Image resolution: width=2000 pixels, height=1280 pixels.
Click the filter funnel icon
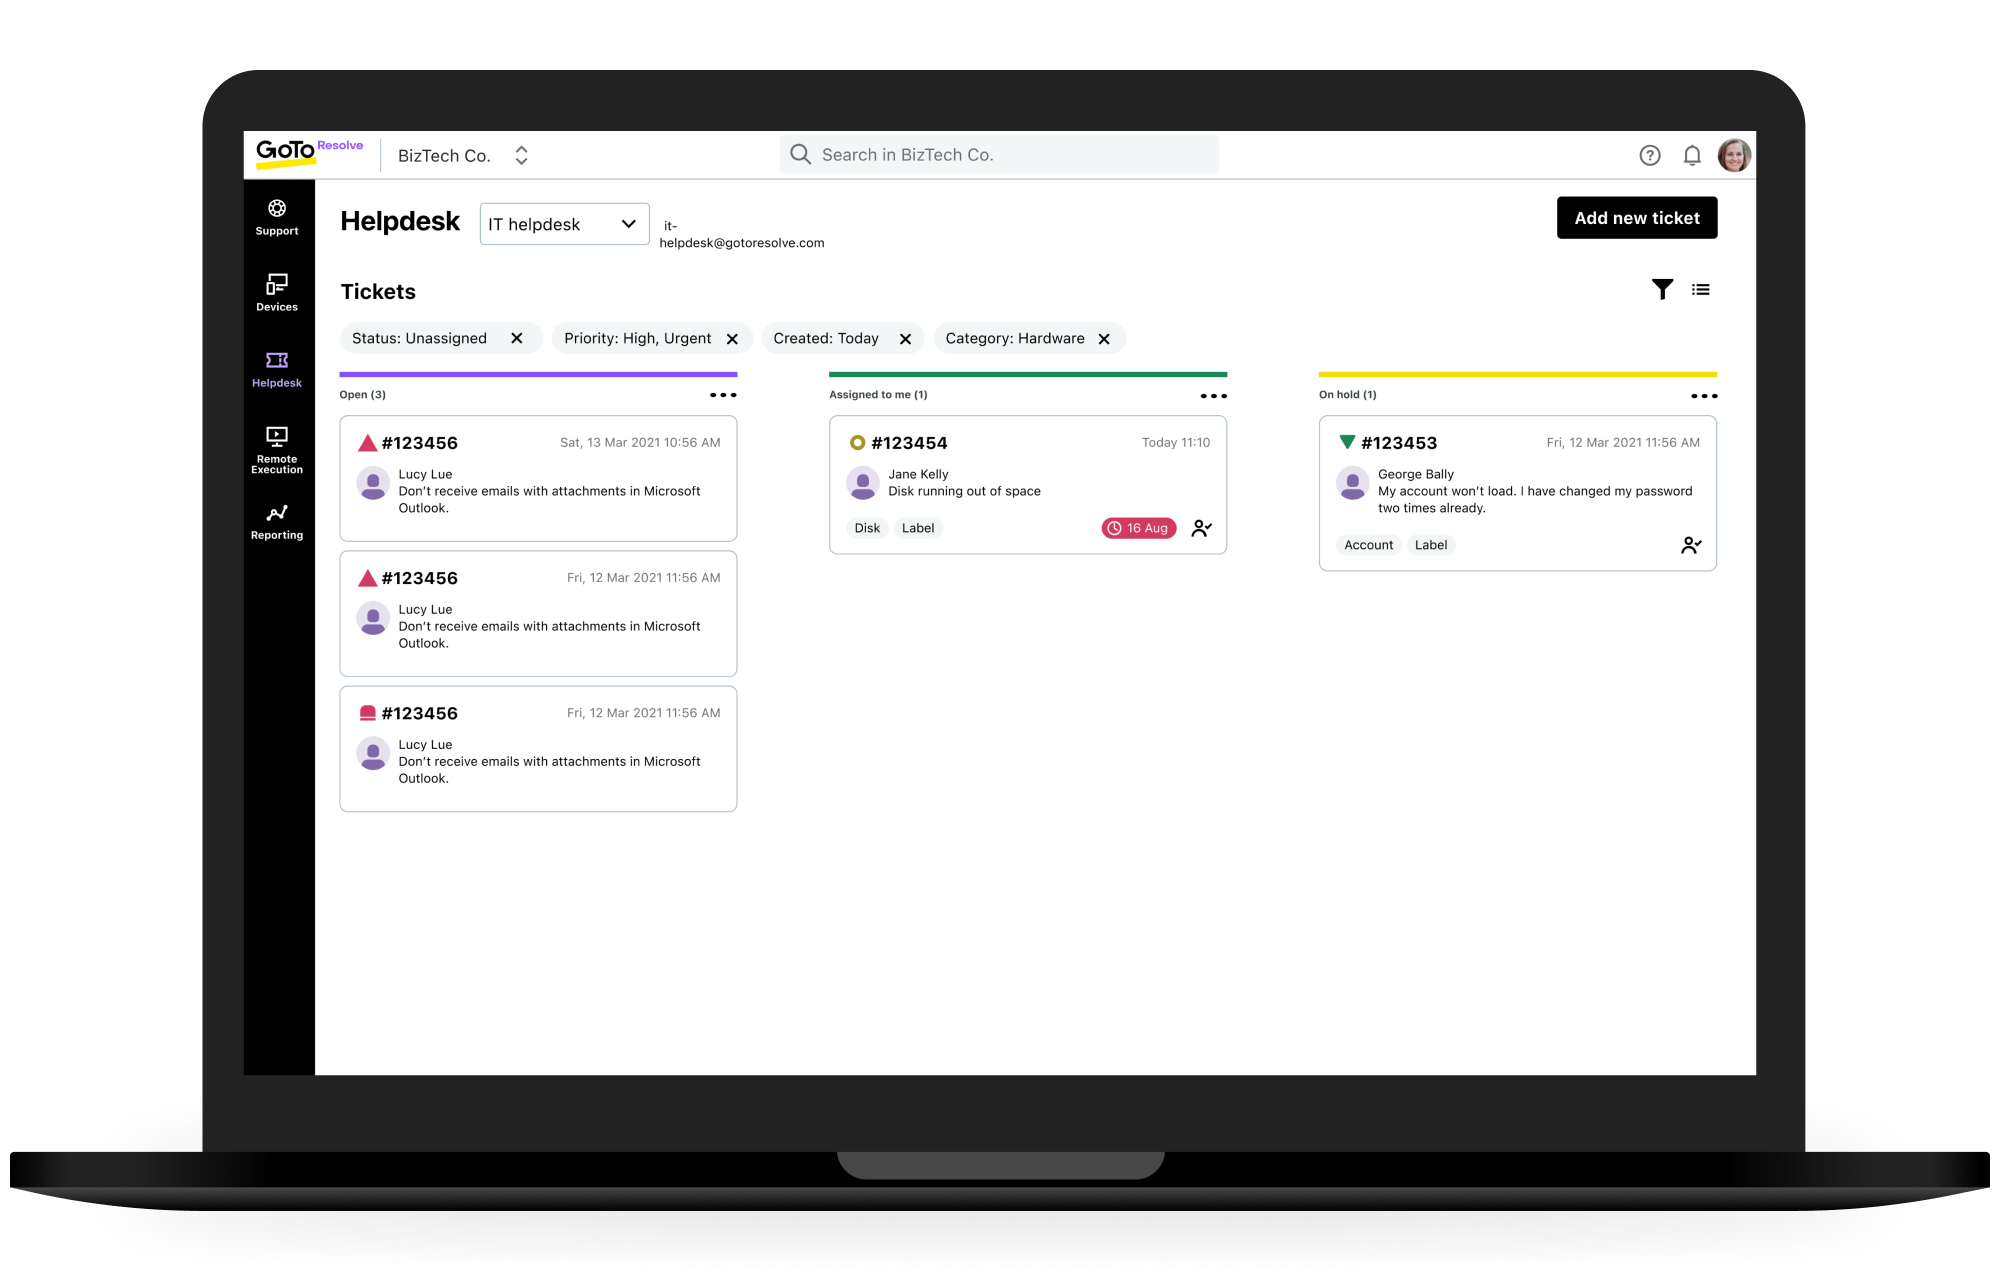coord(1662,290)
